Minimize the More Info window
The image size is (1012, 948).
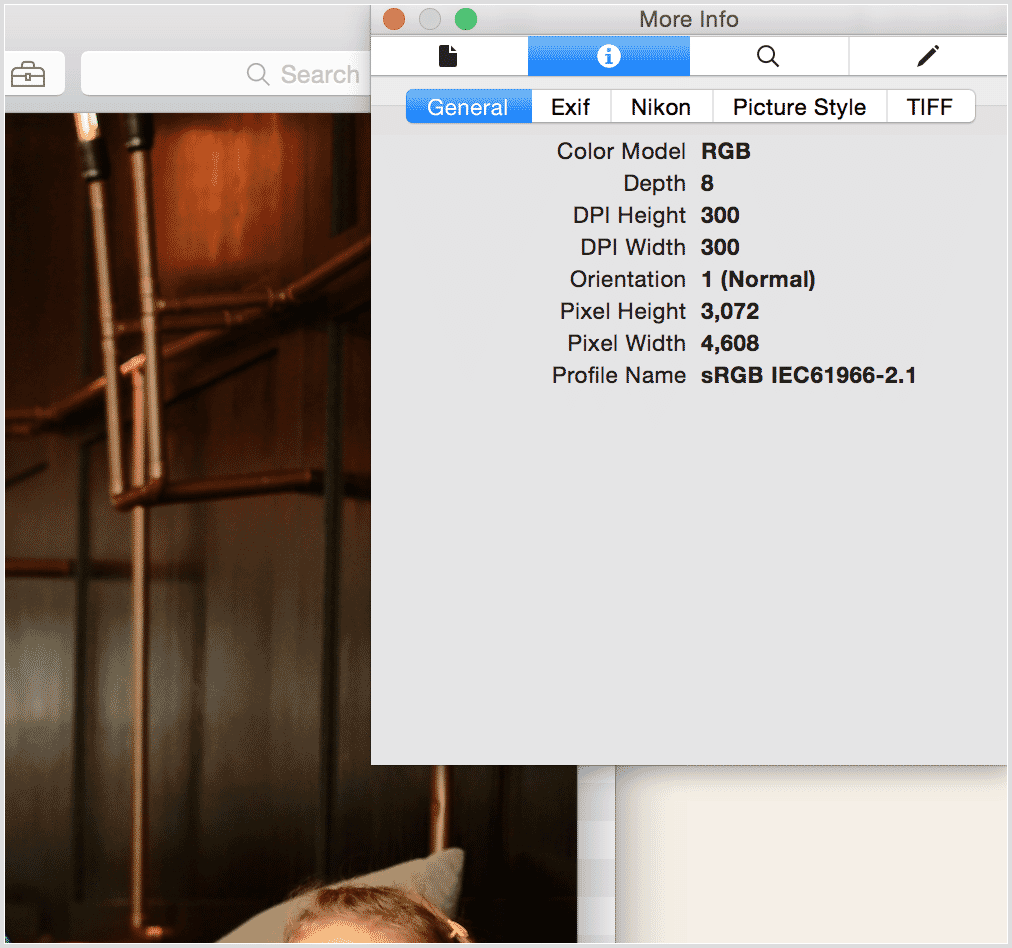pyautogui.click(x=430, y=19)
